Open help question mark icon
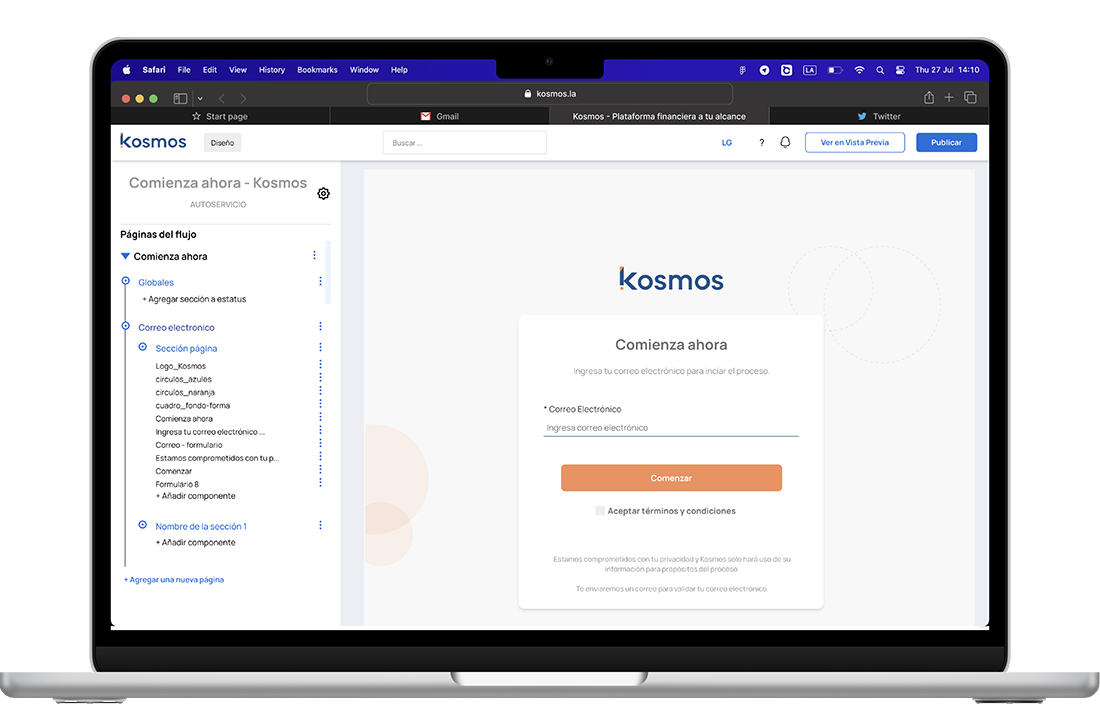This screenshot has width=1100, height=715. 761,142
